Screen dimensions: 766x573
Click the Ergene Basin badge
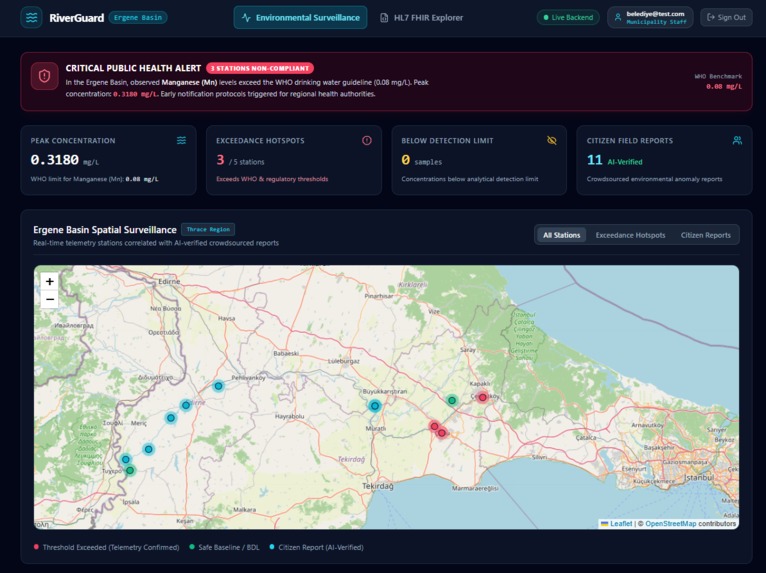[x=138, y=18]
